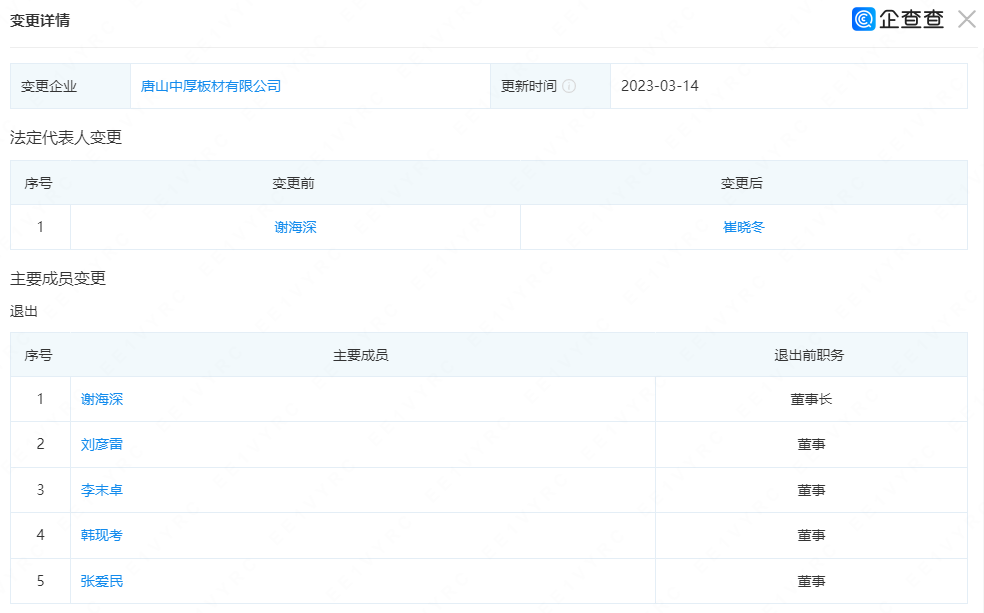The height and width of the screenshot is (613, 984).
Task: Click the info icon beside 更新时间
Action: tap(569, 86)
